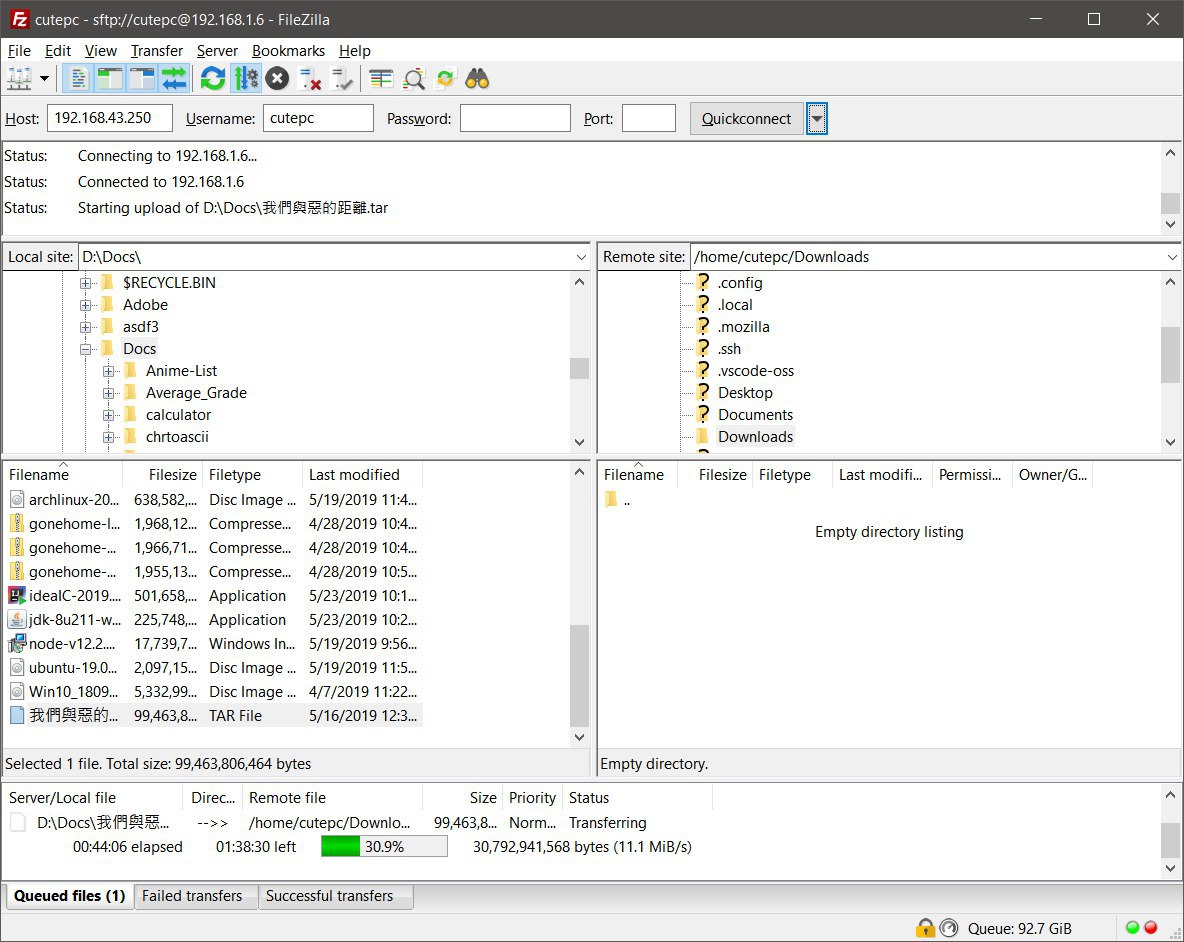Expand the Adobe folder node

pyautogui.click(x=85, y=305)
